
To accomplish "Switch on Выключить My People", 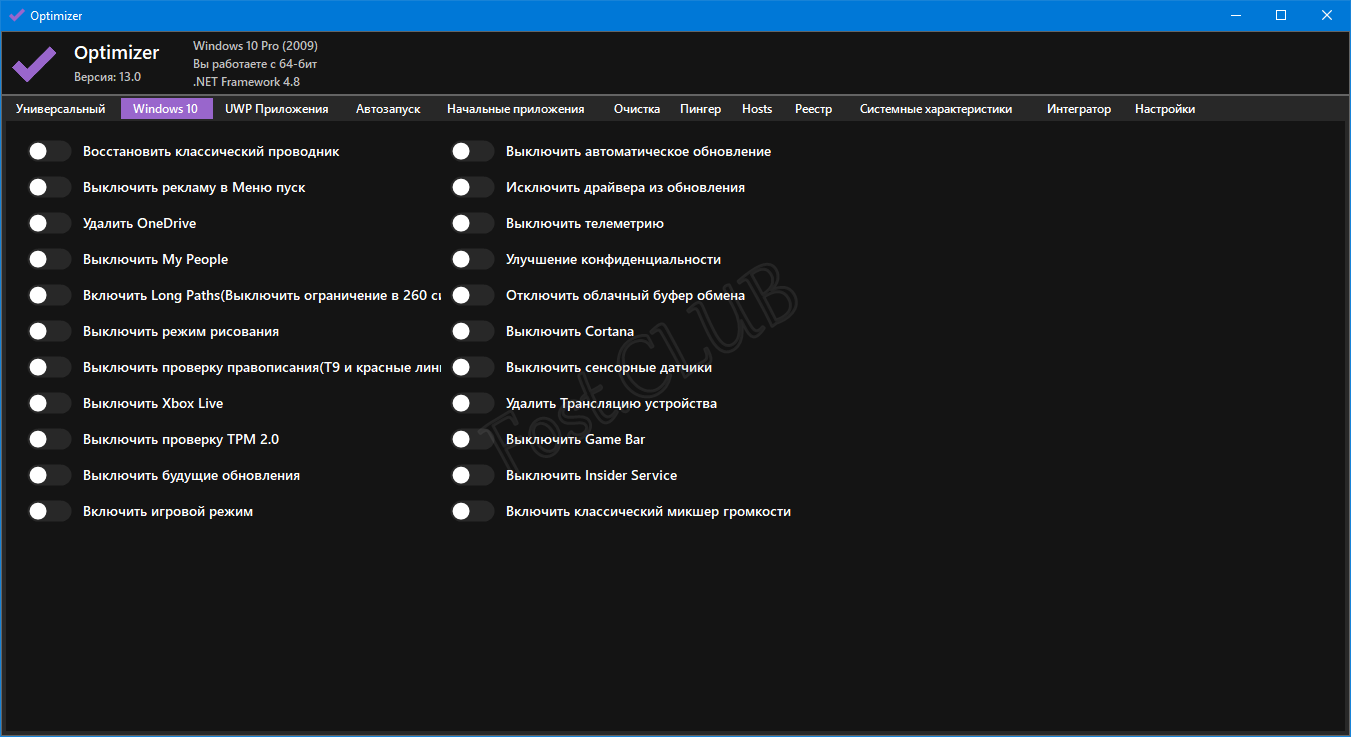I will tap(50, 259).
